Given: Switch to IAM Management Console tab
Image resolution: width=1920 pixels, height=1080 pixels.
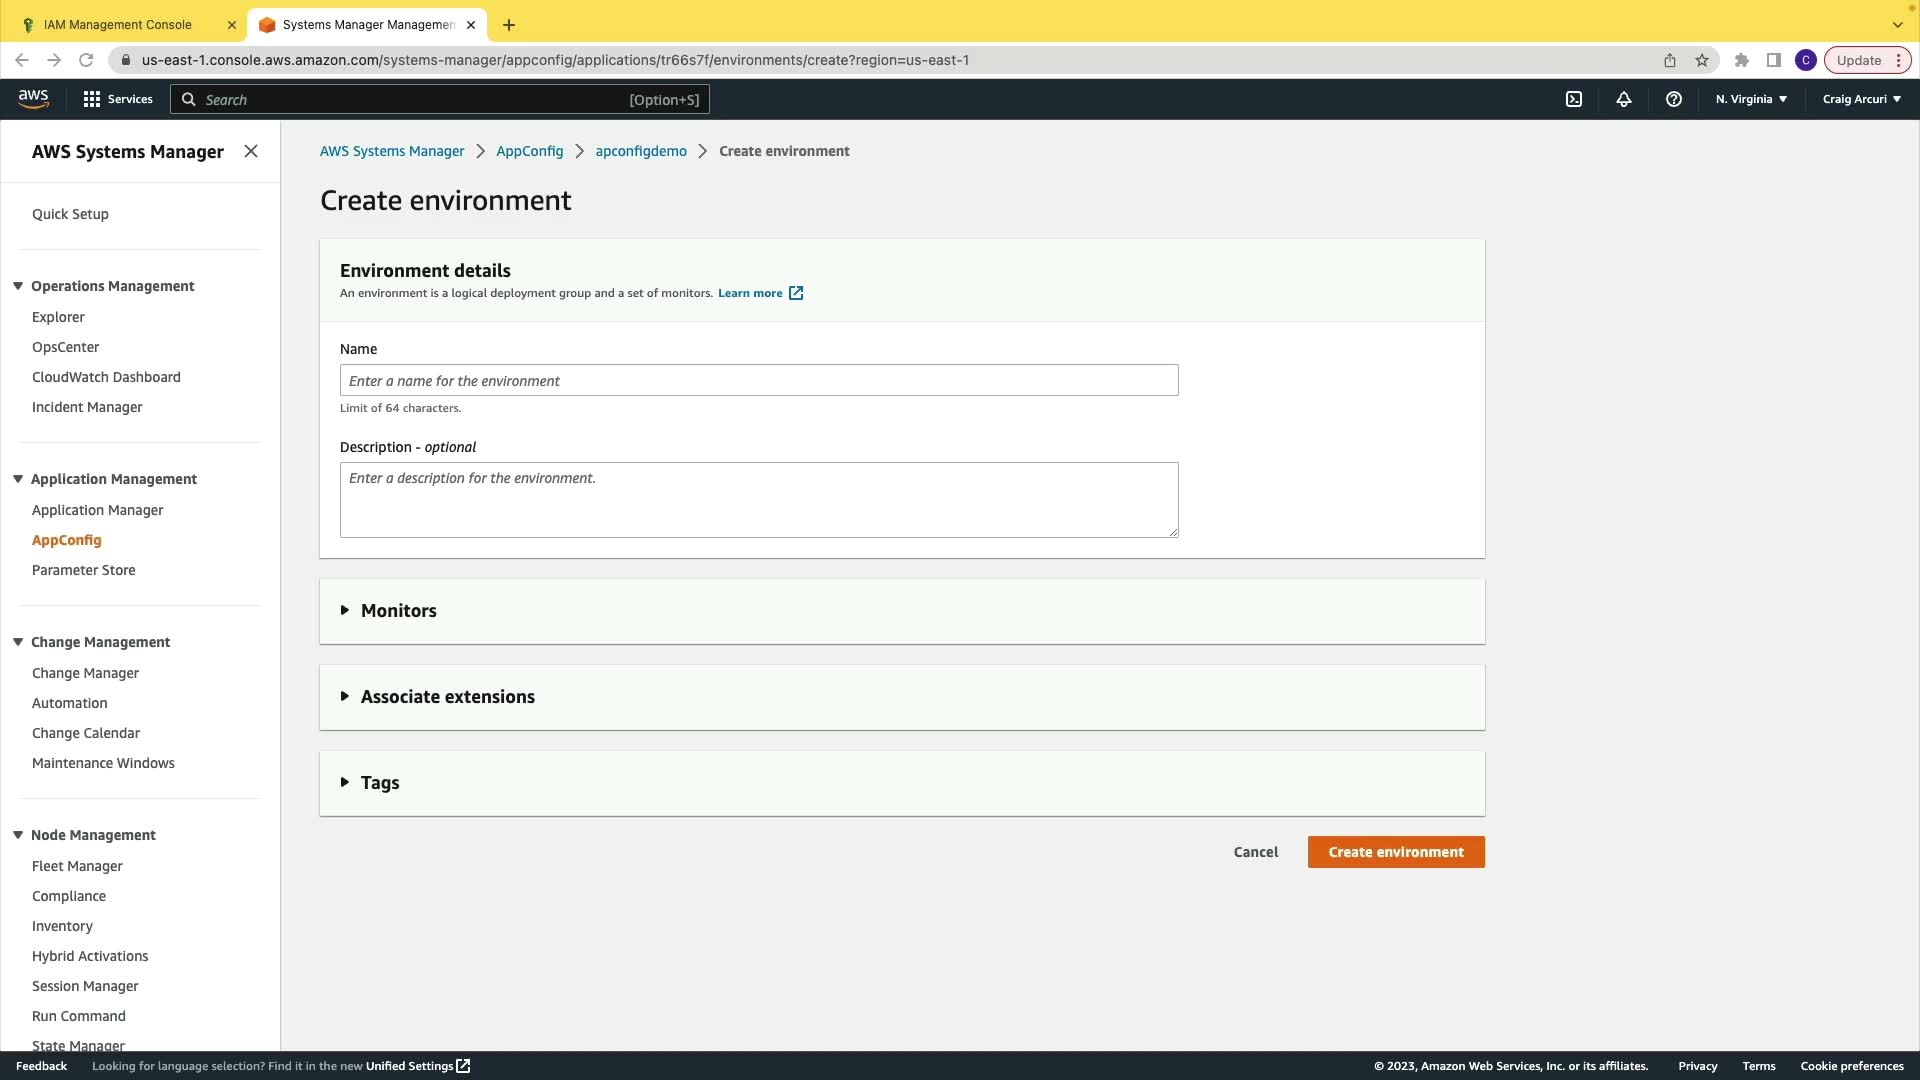Looking at the screenshot, I should pyautogui.click(x=118, y=25).
